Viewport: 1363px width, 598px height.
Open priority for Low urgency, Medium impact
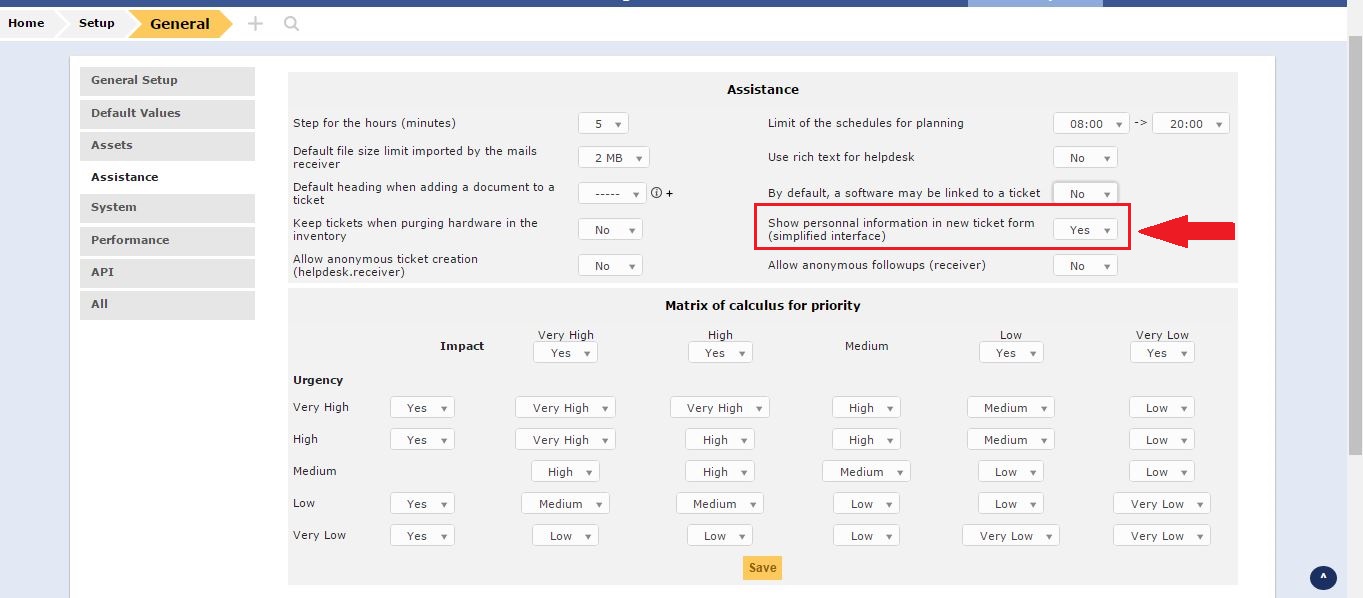866,504
